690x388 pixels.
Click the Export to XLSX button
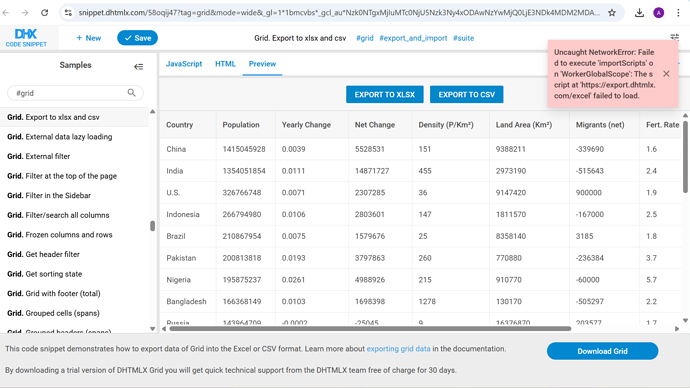(385, 95)
